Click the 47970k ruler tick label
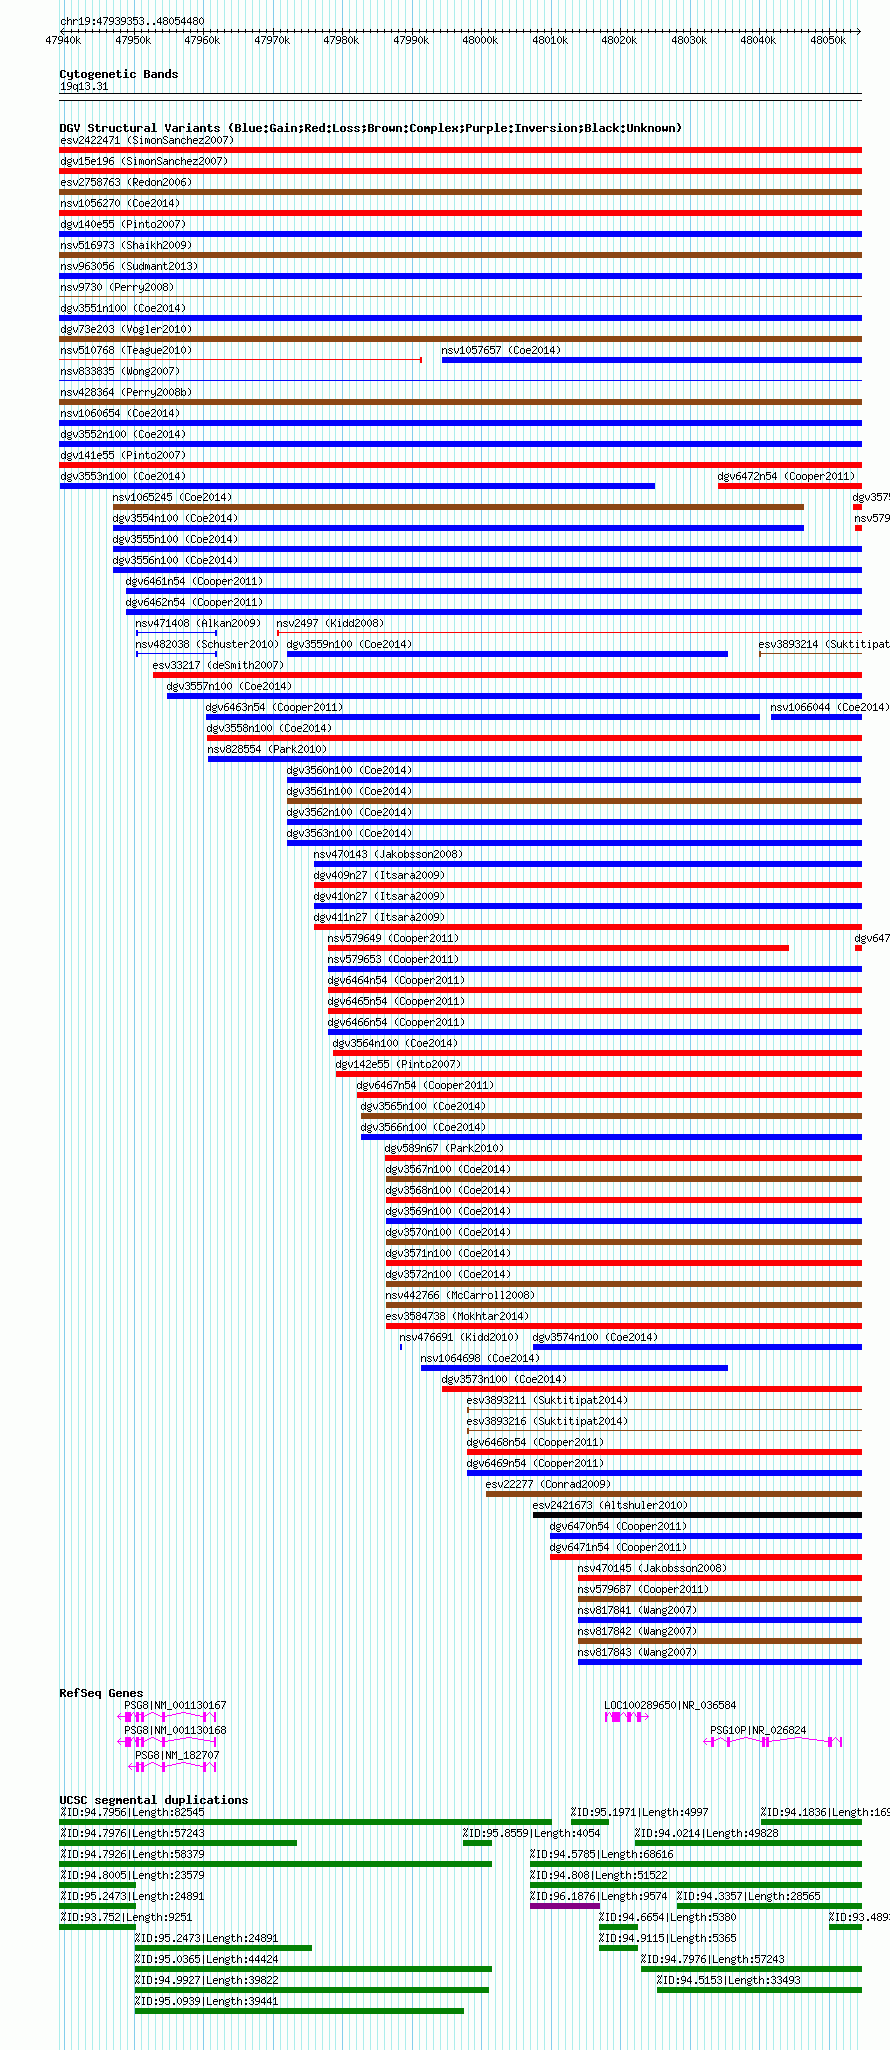890x2050 pixels. click(x=272, y=40)
